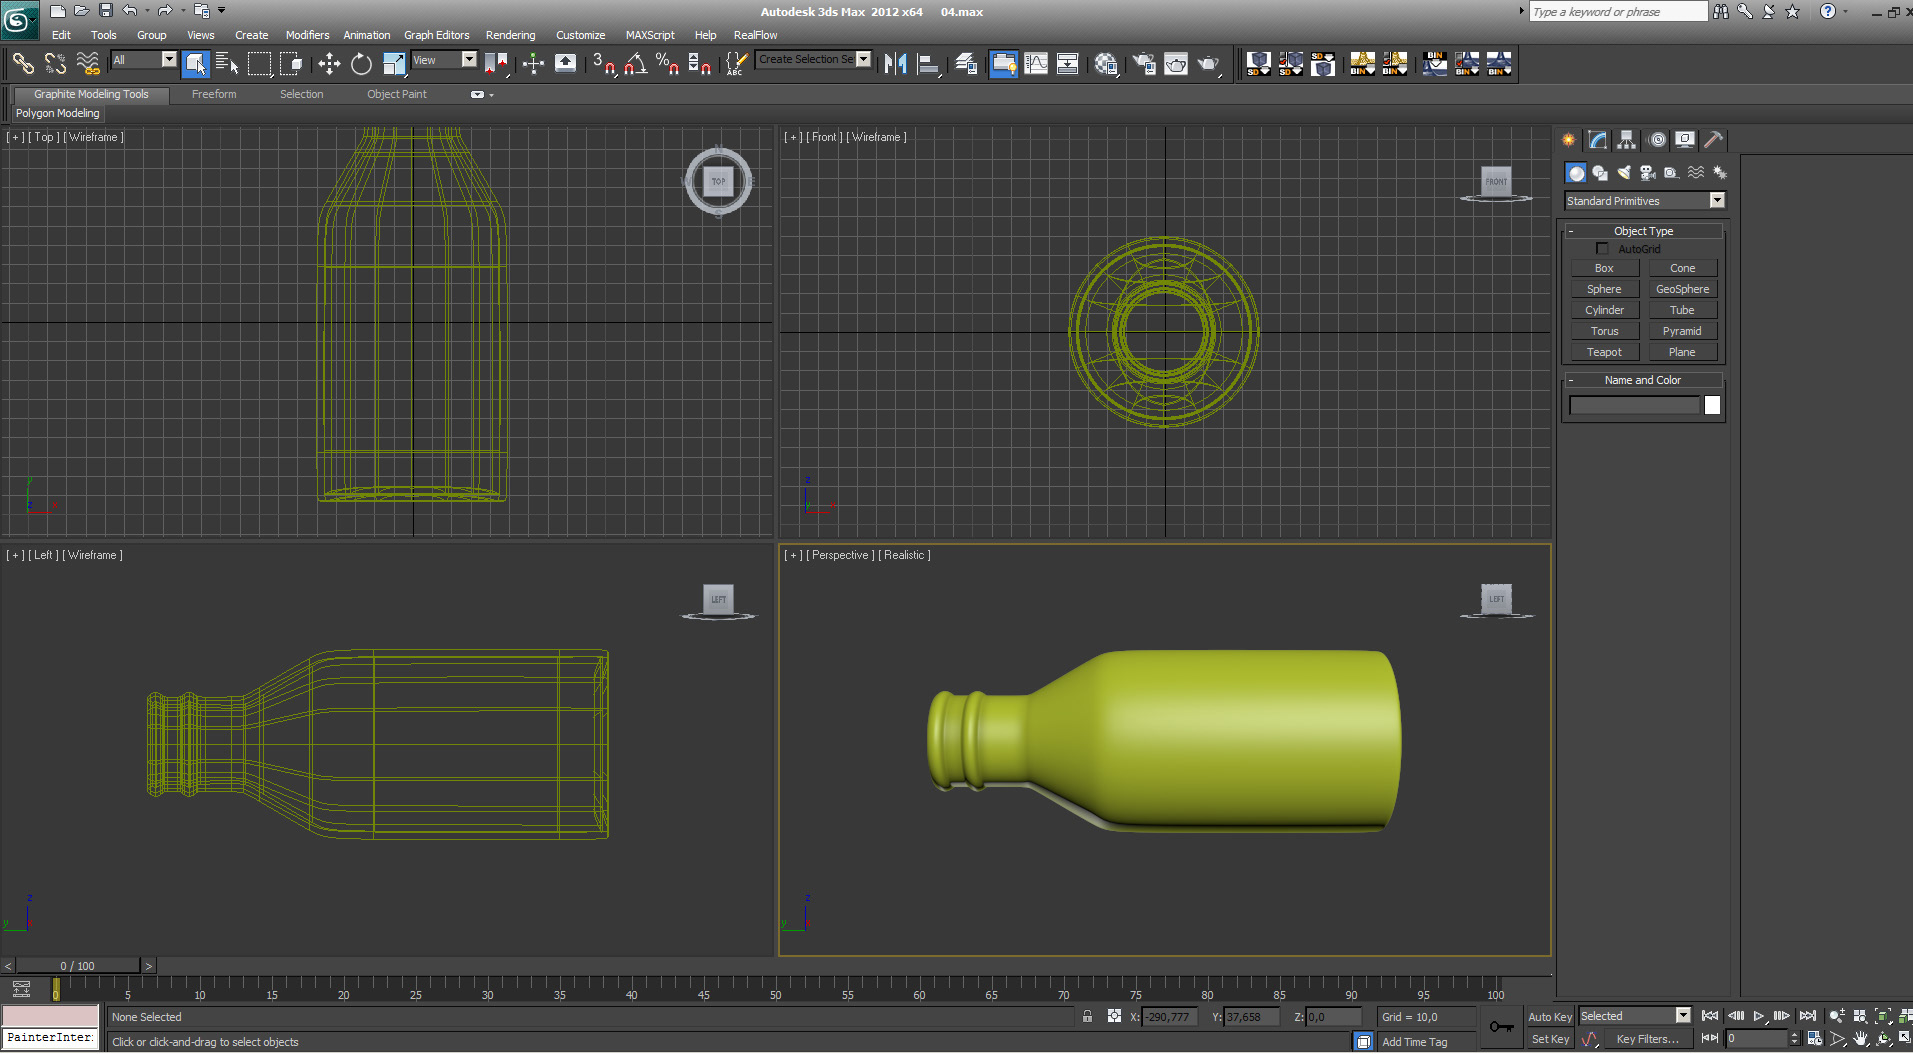Click the white object color swatch
This screenshot has height=1054, width=1913.
point(1712,405)
